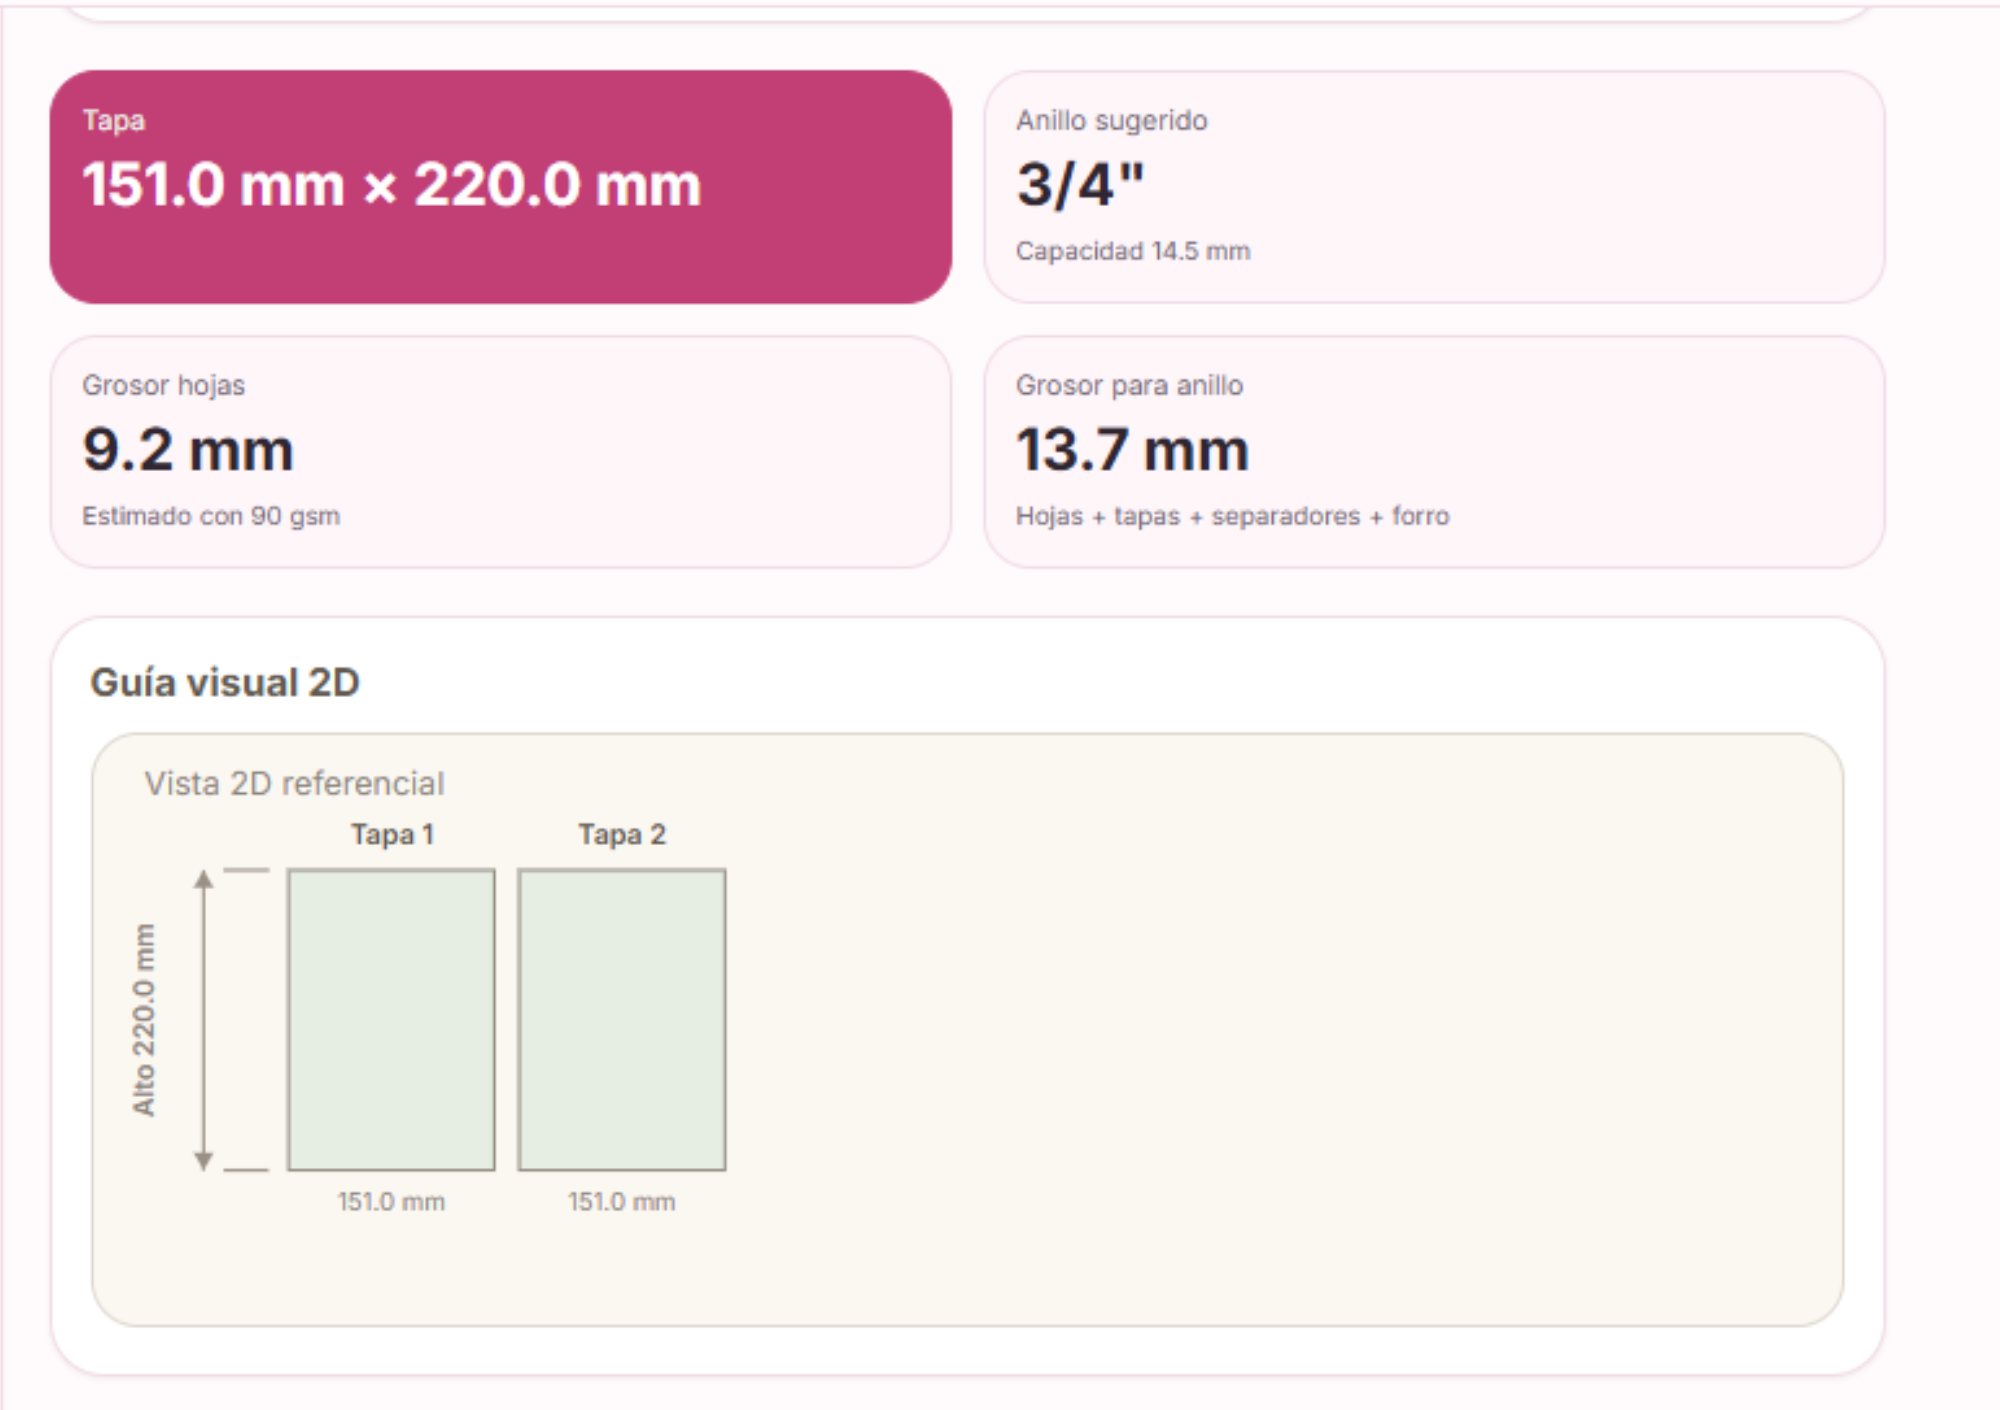Click the Guía visual 2D heading

(225, 682)
